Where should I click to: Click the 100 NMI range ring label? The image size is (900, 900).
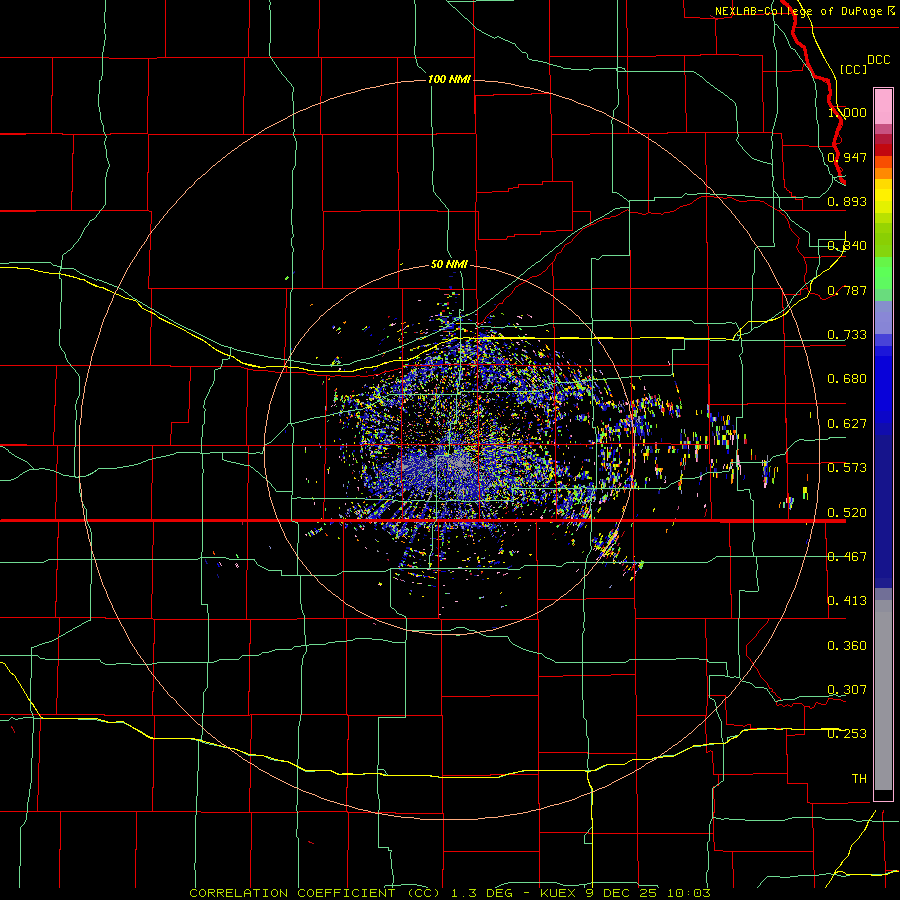pyautogui.click(x=449, y=79)
